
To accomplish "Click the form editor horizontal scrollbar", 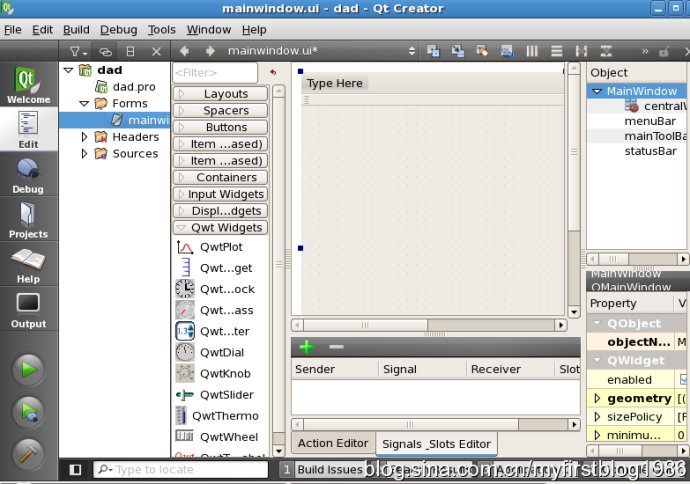I will [365, 325].
